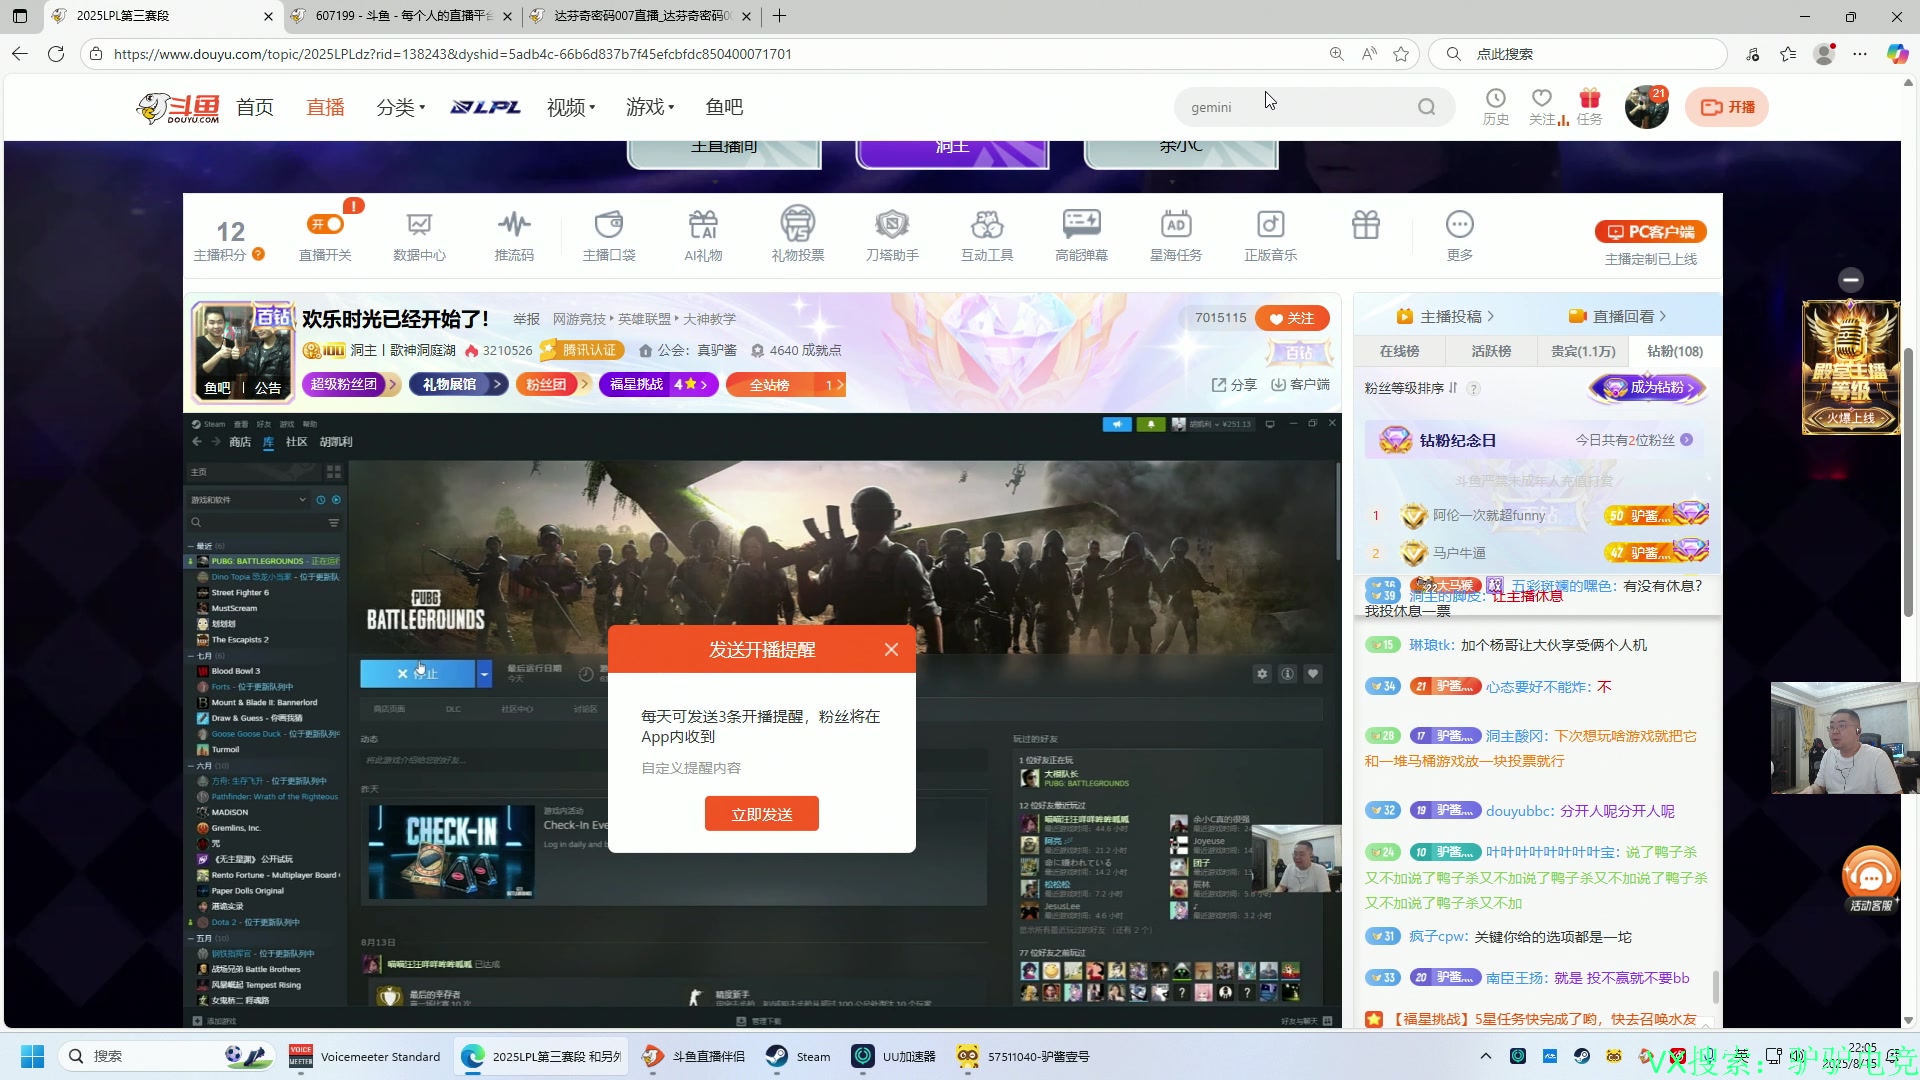The height and width of the screenshot is (1080, 1920).
Task: Switch to the 钻粉(108) tab
Action: 1675,351
